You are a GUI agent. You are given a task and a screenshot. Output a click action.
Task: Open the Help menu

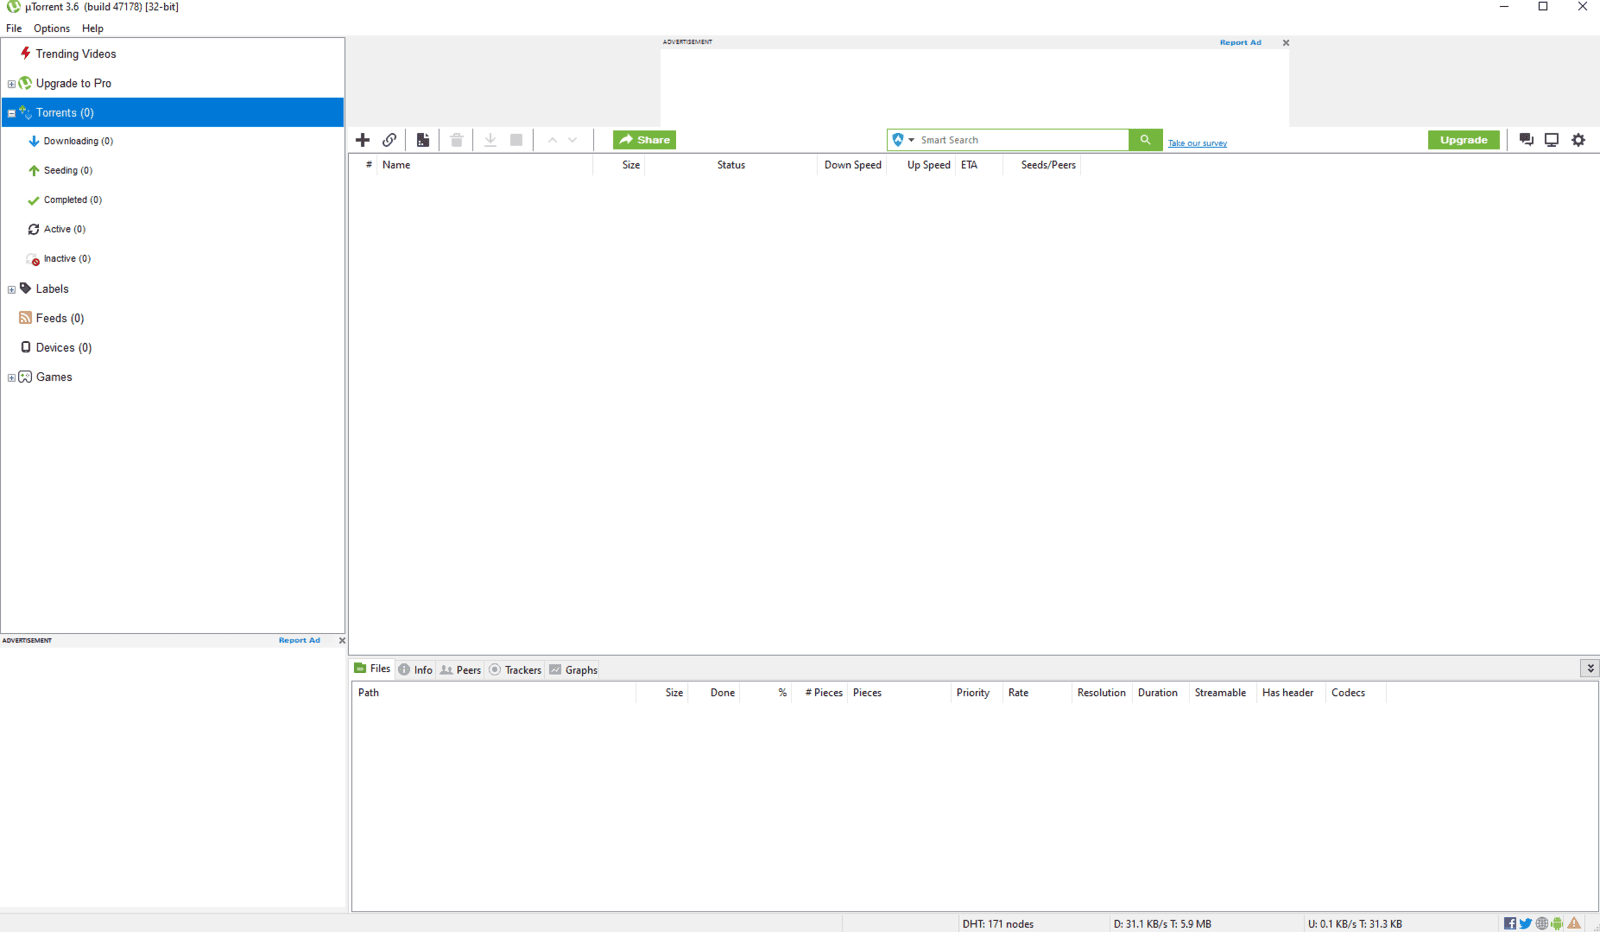93,28
